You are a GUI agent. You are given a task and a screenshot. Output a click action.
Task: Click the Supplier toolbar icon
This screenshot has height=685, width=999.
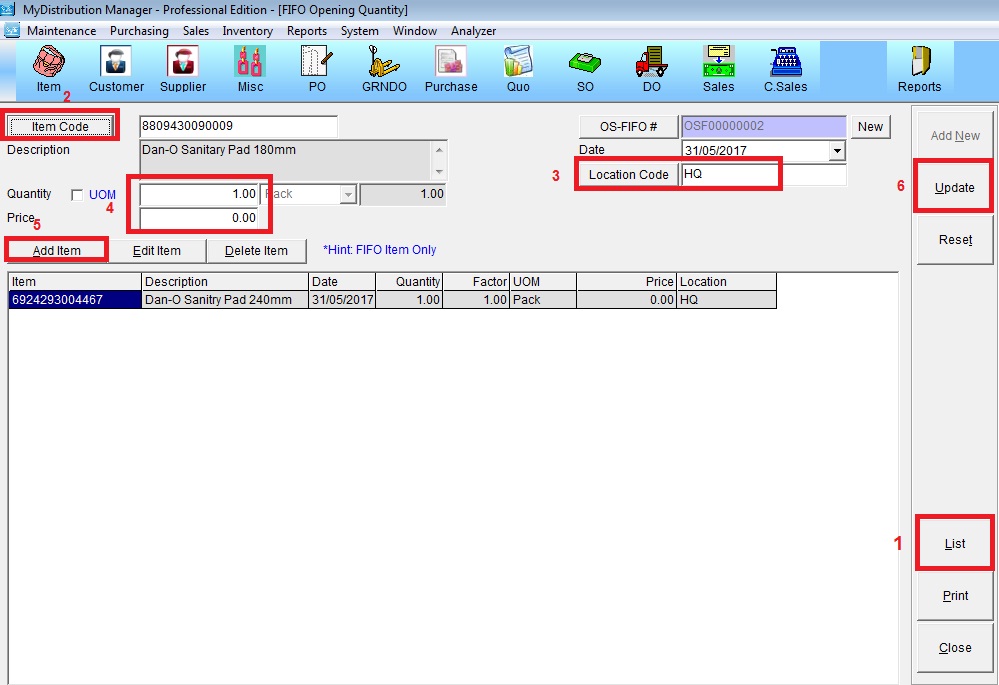point(183,66)
